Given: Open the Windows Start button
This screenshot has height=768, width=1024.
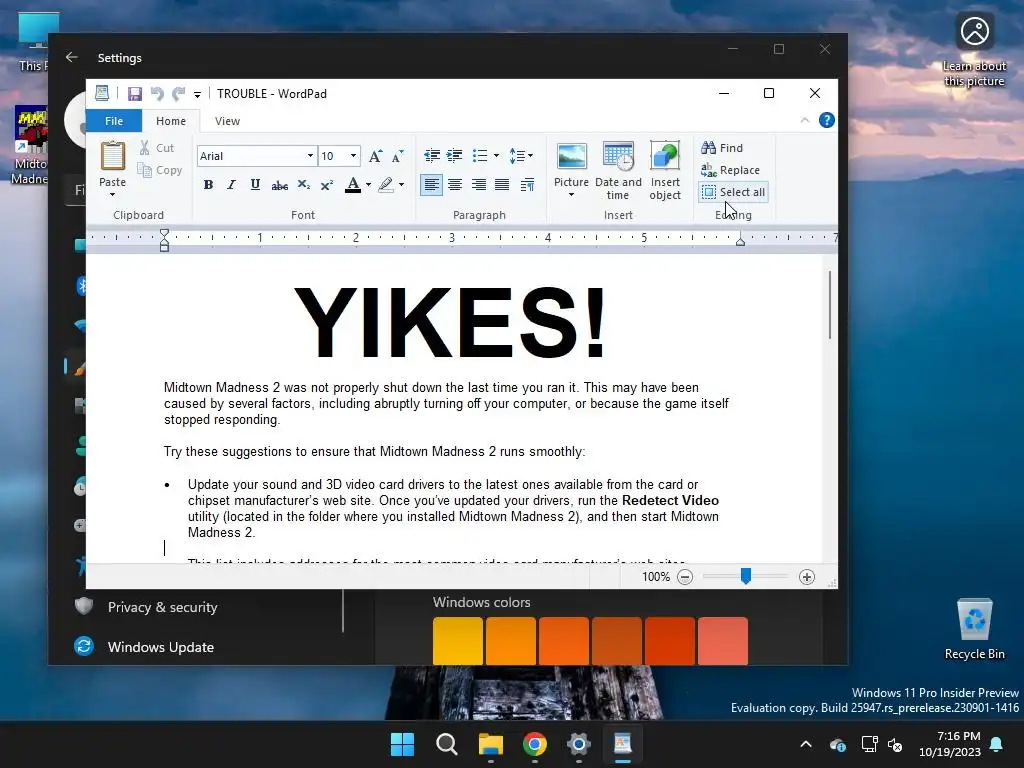Looking at the screenshot, I should pos(402,744).
